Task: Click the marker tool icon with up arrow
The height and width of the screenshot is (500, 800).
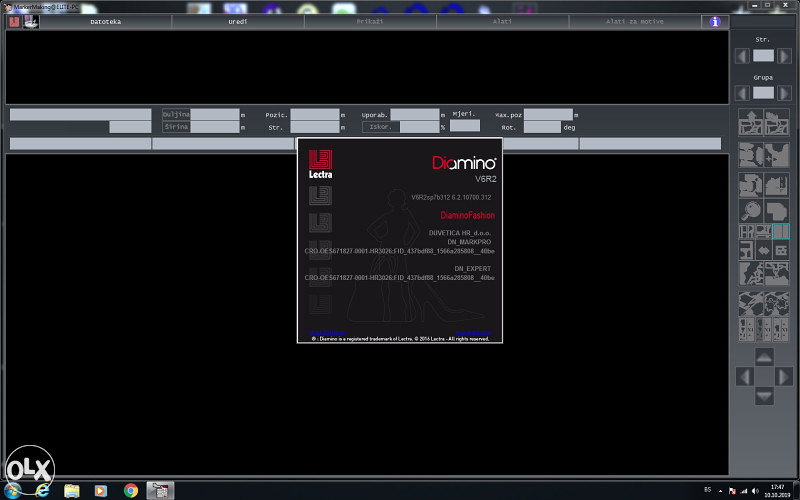Action: pyautogui.click(x=751, y=122)
